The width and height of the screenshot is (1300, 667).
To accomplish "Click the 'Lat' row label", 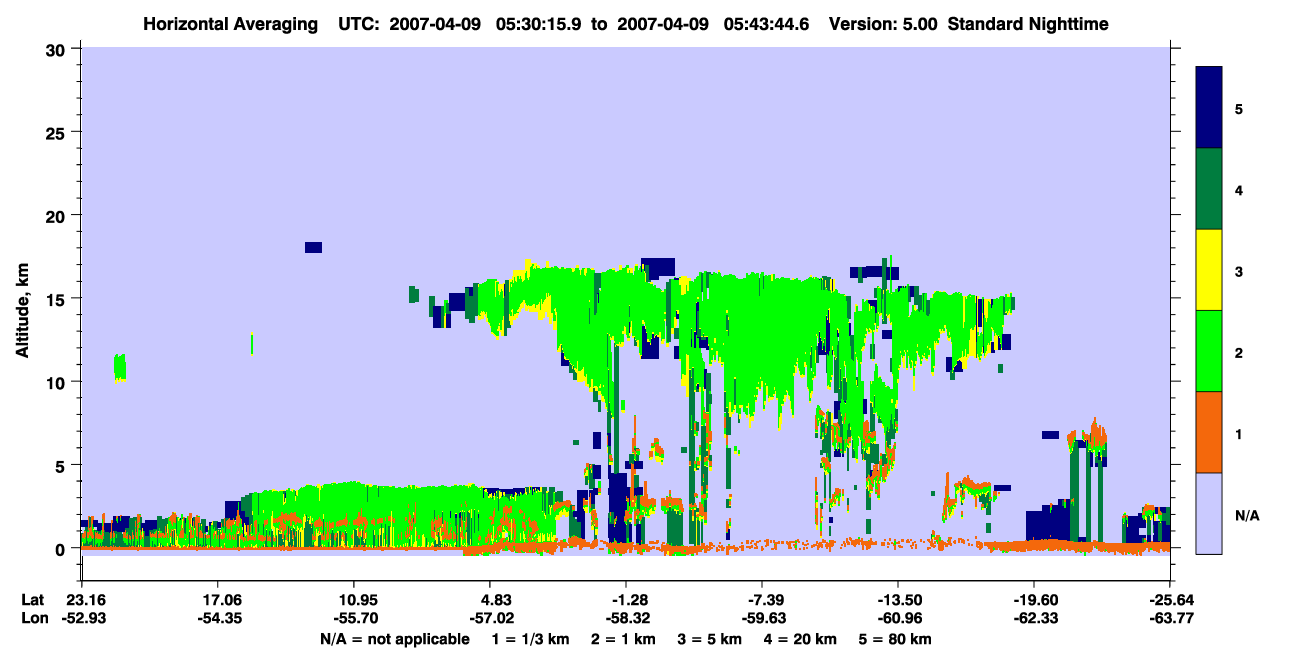I will [33, 600].
